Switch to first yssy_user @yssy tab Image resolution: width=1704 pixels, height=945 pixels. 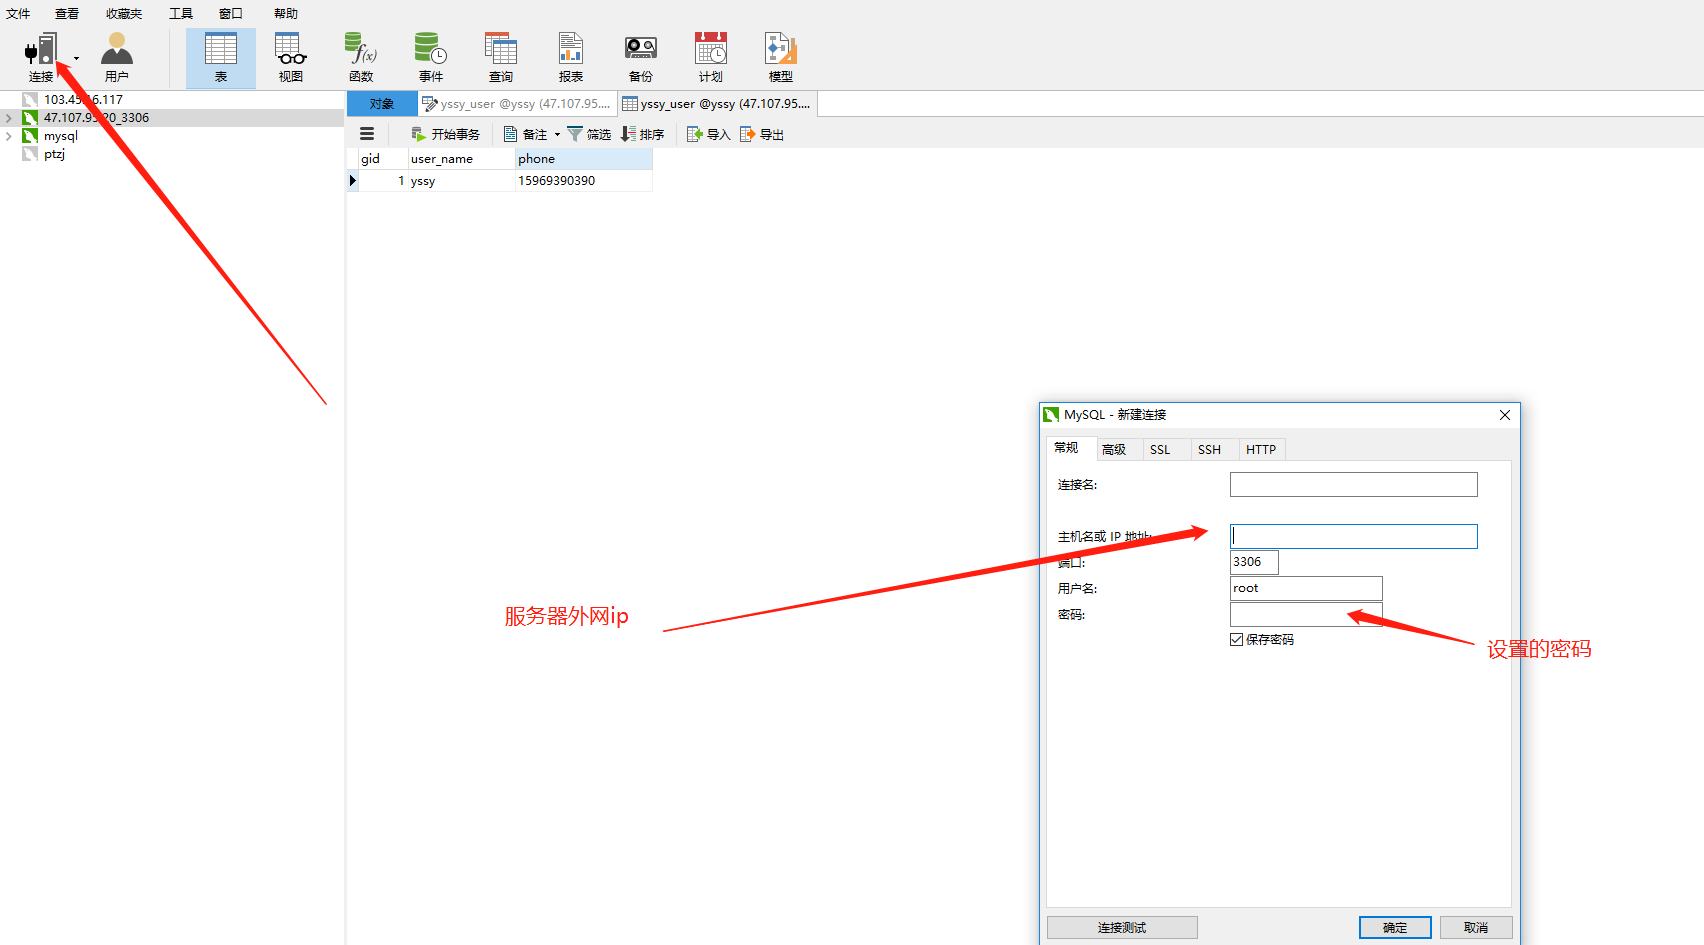(x=517, y=104)
